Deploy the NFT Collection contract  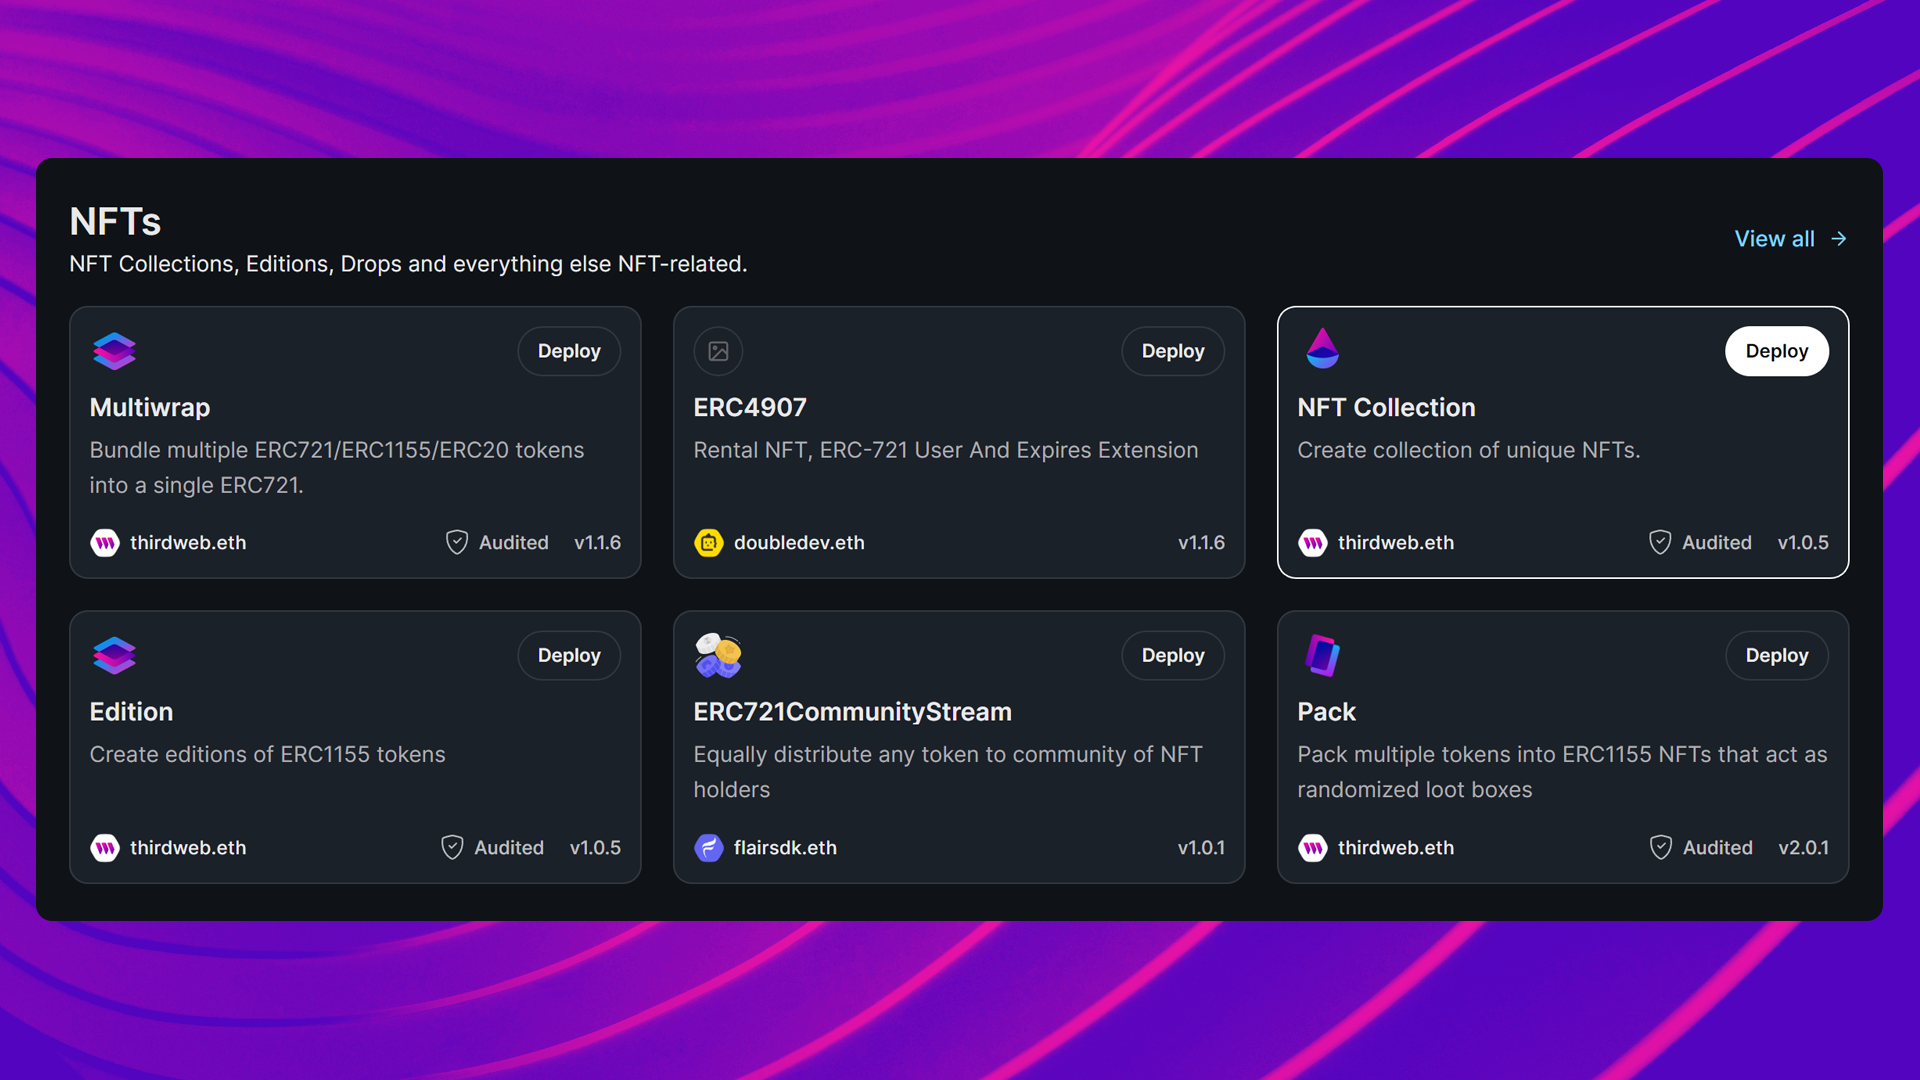[1776, 351]
